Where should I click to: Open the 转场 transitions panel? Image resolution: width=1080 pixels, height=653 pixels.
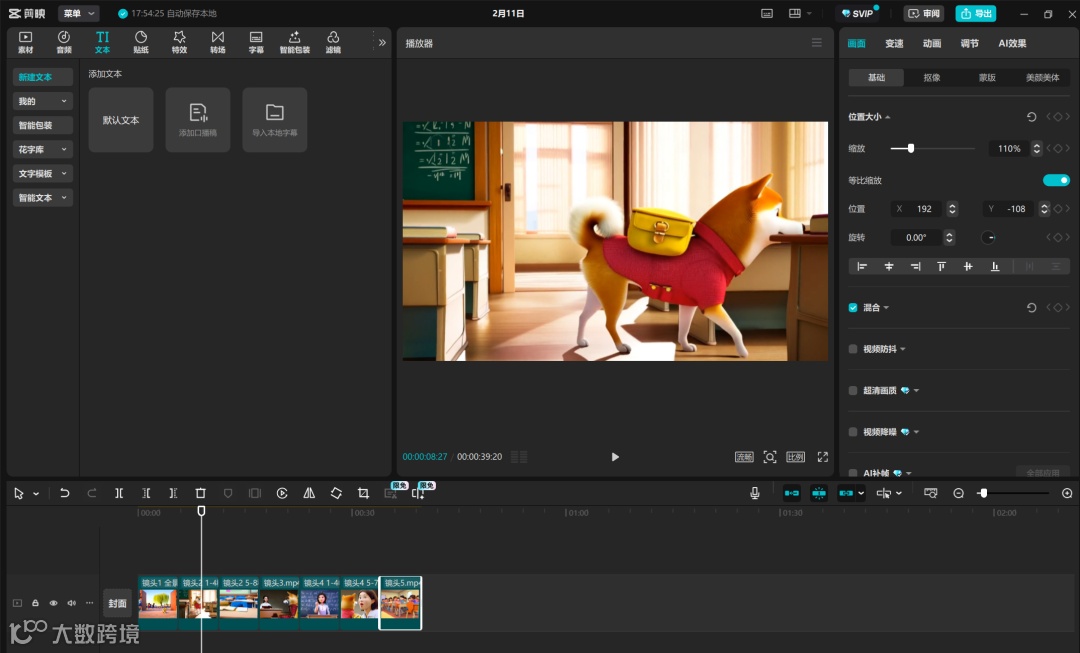[x=218, y=42]
